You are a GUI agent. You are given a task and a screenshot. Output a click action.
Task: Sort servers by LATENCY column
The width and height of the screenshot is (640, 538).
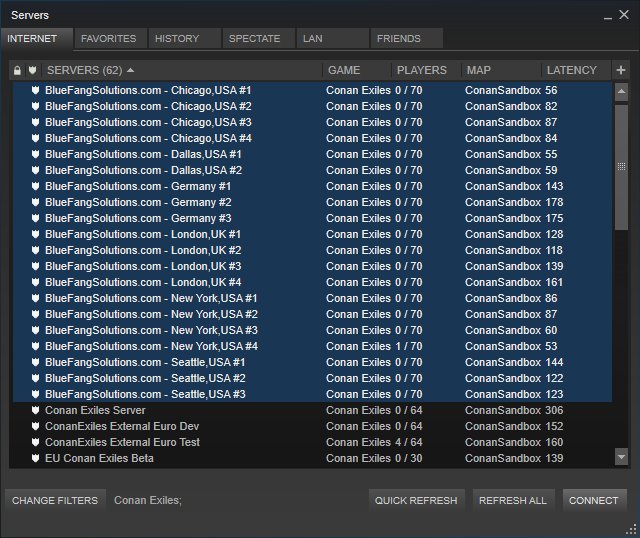pyautogui.click(x=576, y=70)
